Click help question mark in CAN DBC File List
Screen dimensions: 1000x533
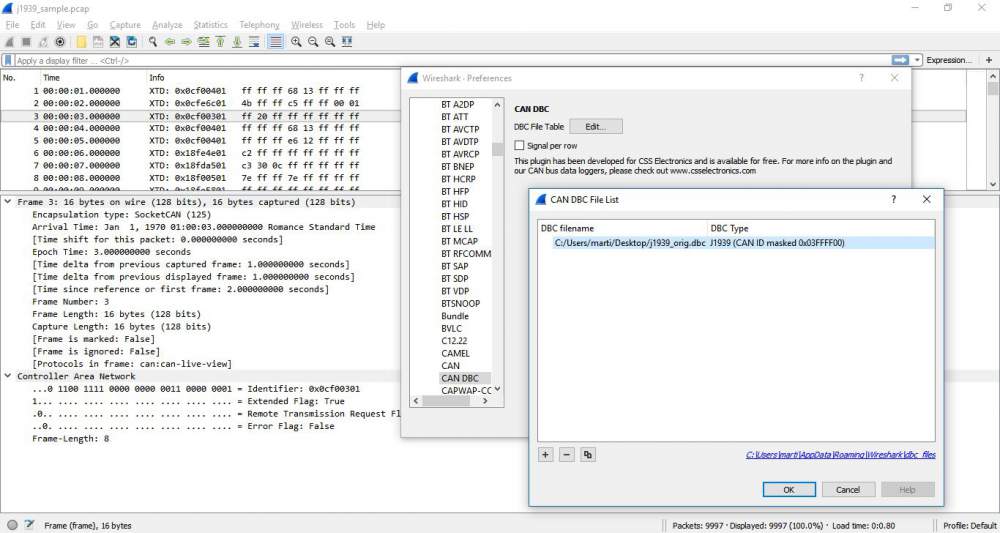[893, 200]
